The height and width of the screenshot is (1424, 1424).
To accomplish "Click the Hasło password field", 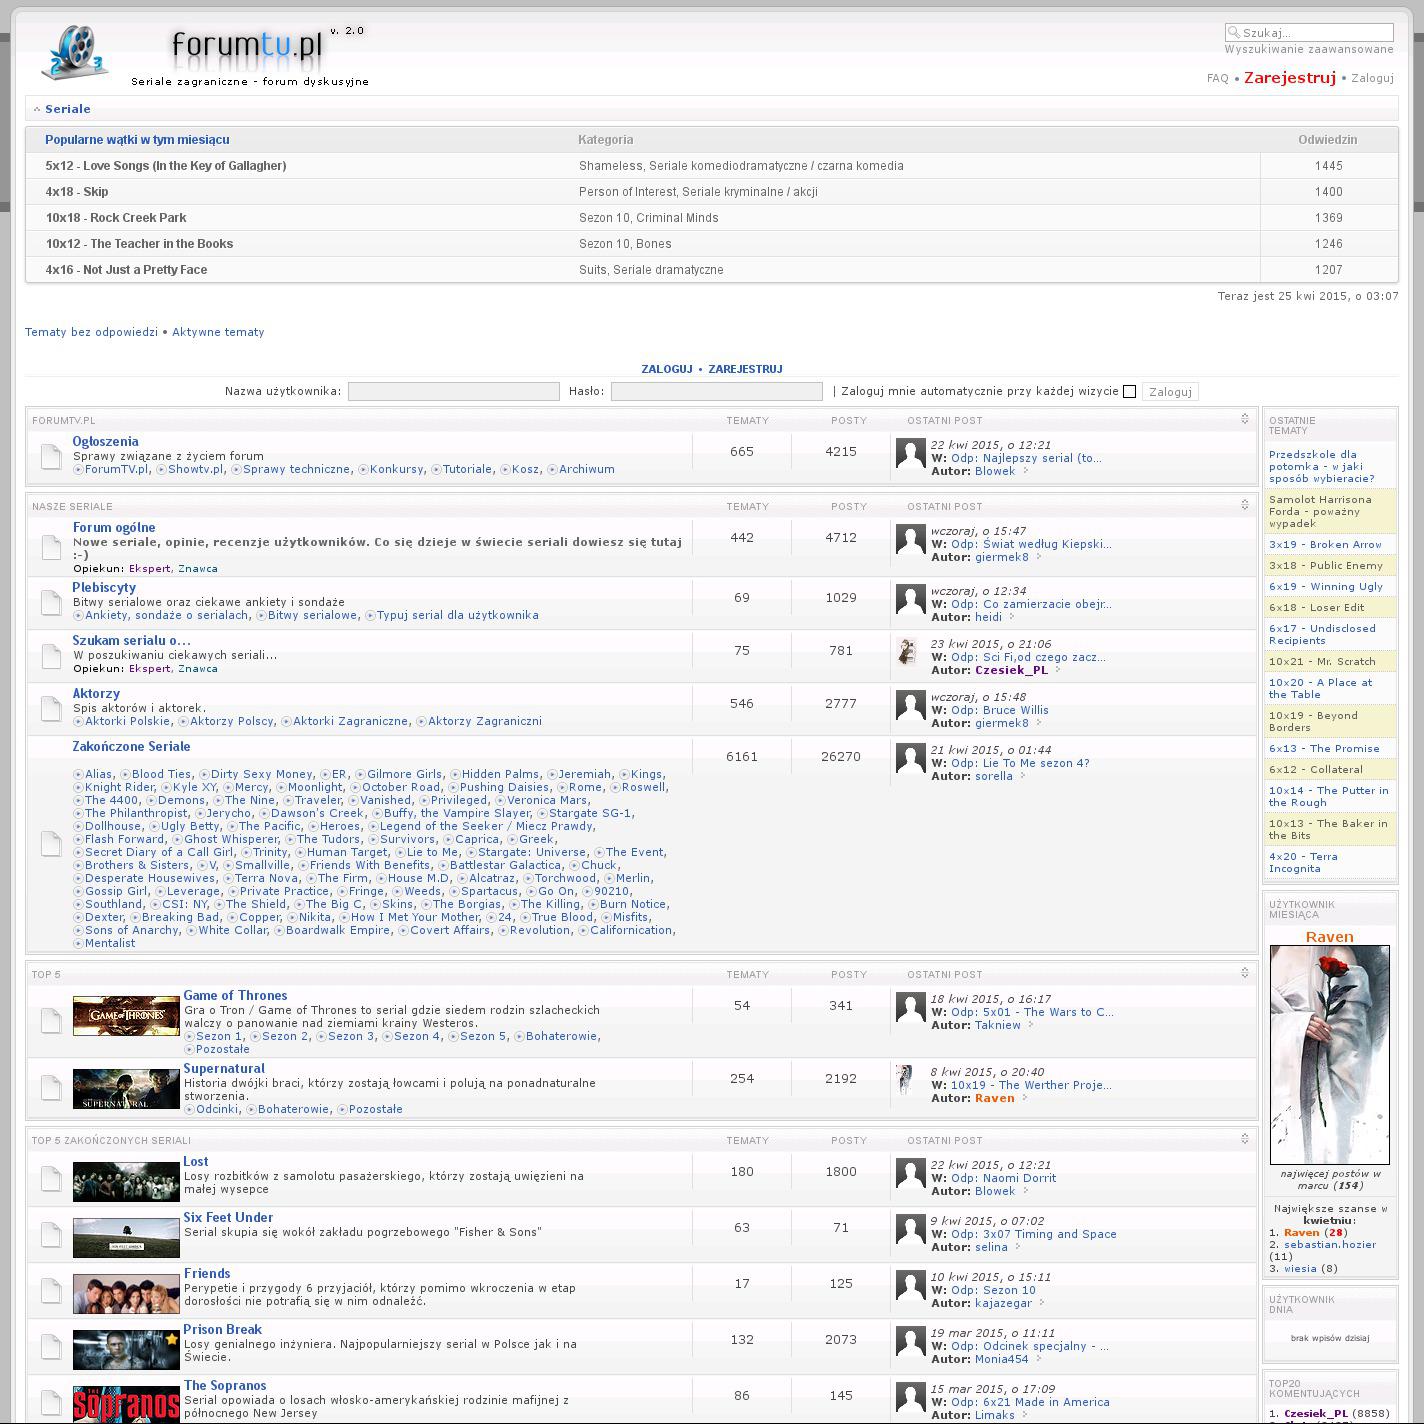I will 716,392.
